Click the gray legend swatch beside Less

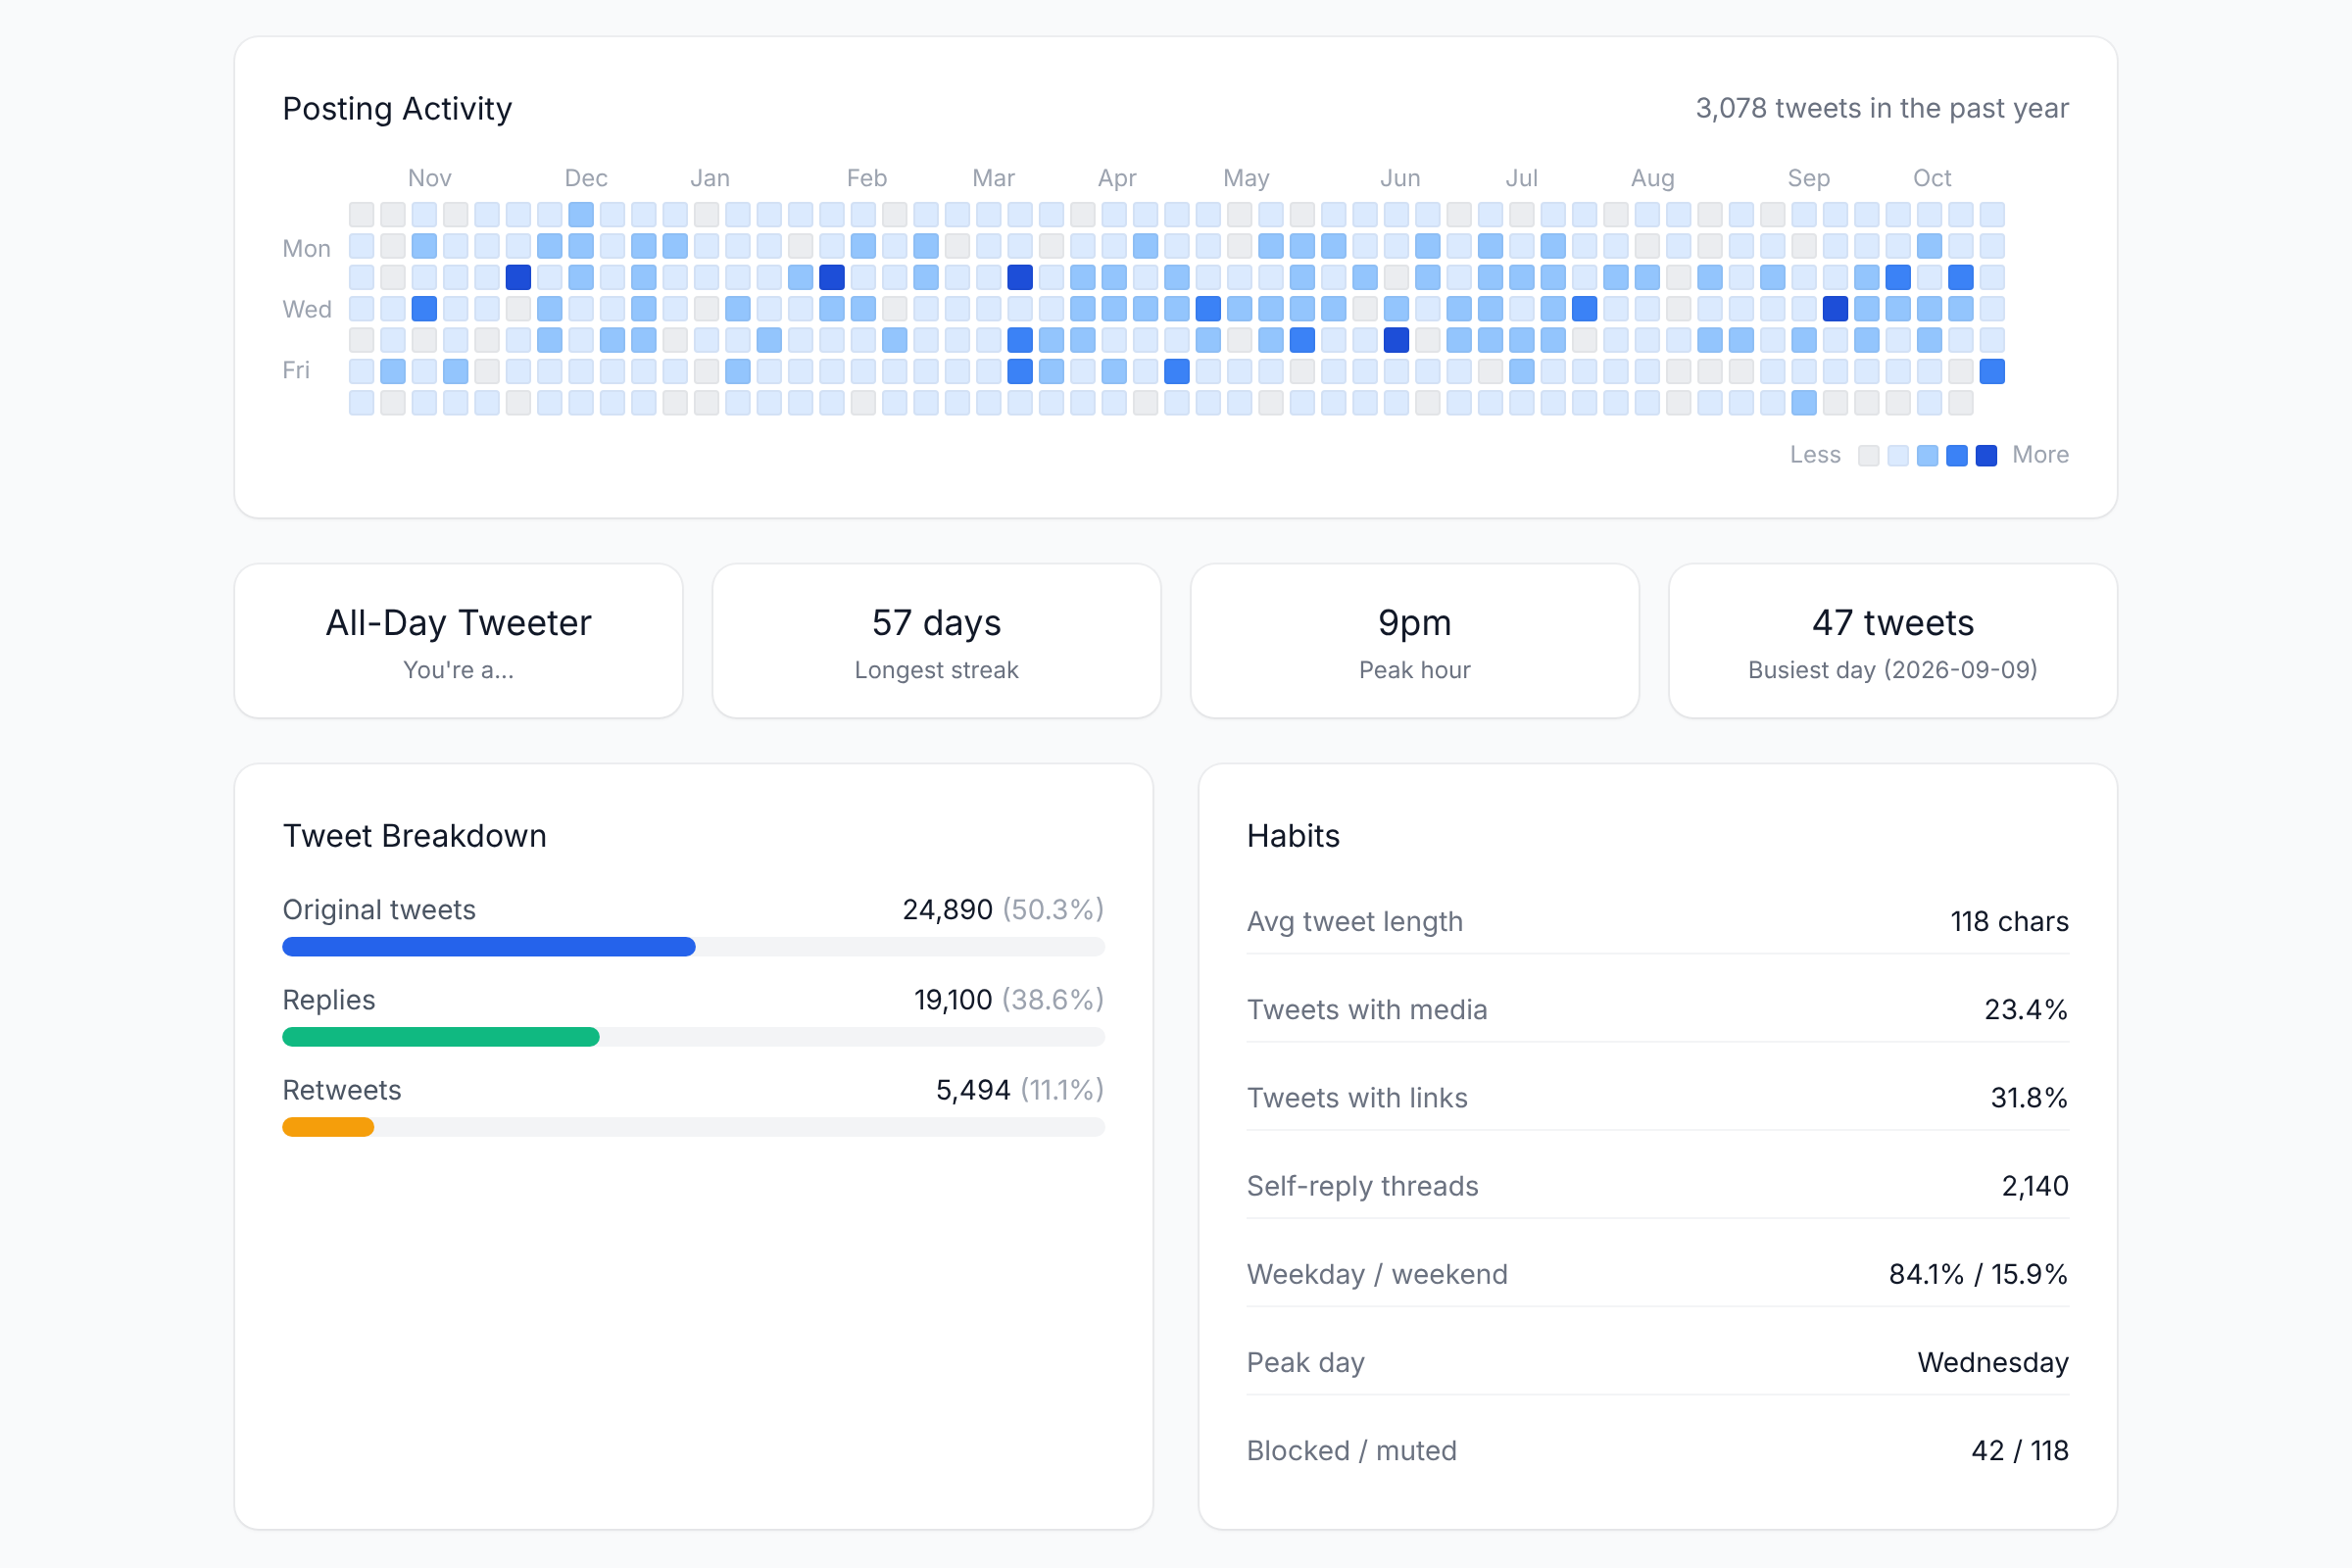1868,456
